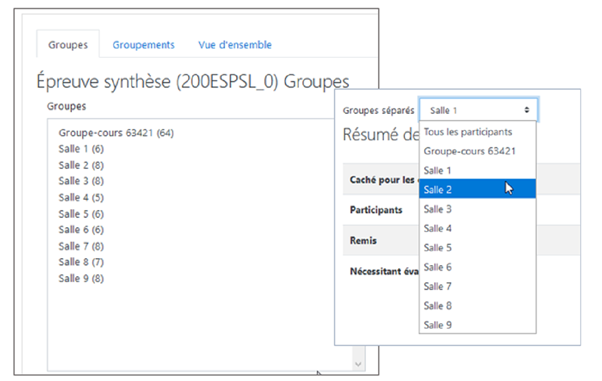Switch to the Groupes tab
This screenshot has width=602, height=381.
pos(68,45)
